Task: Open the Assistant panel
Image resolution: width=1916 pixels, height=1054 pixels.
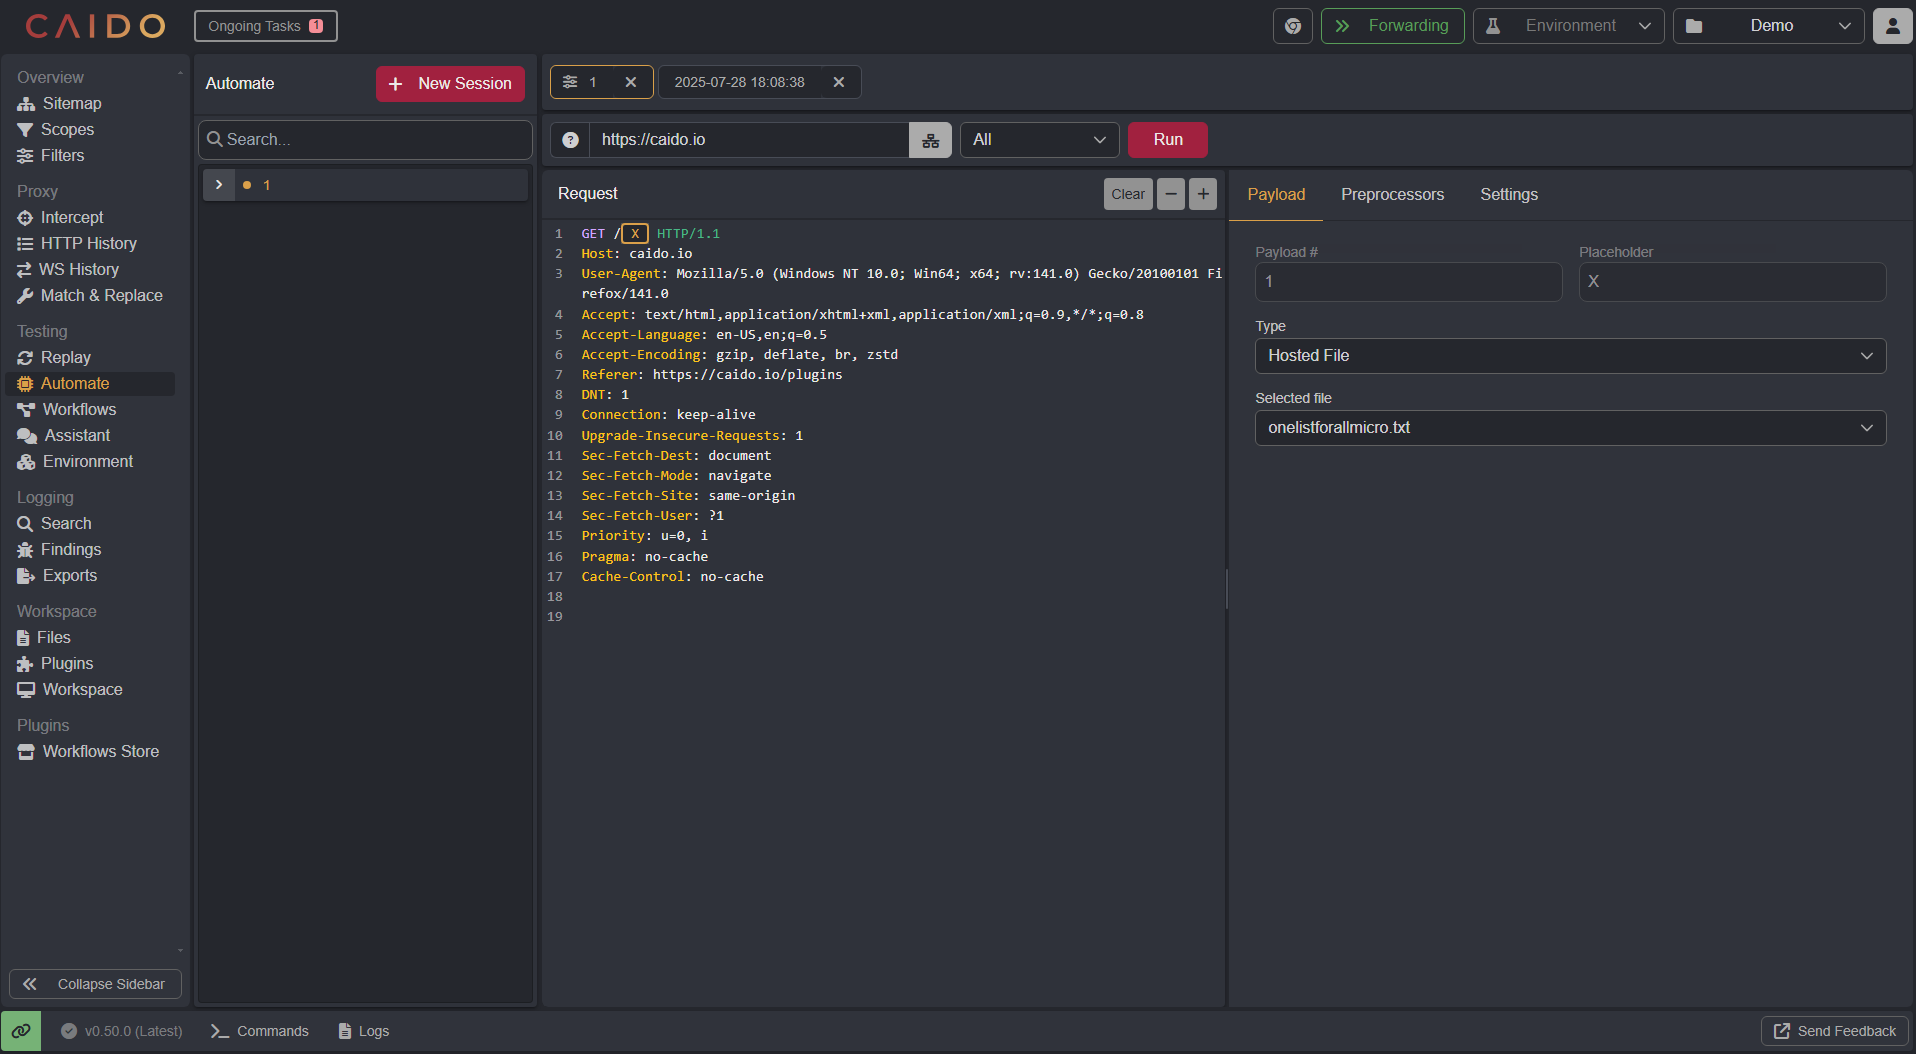Action: (74, 435)
